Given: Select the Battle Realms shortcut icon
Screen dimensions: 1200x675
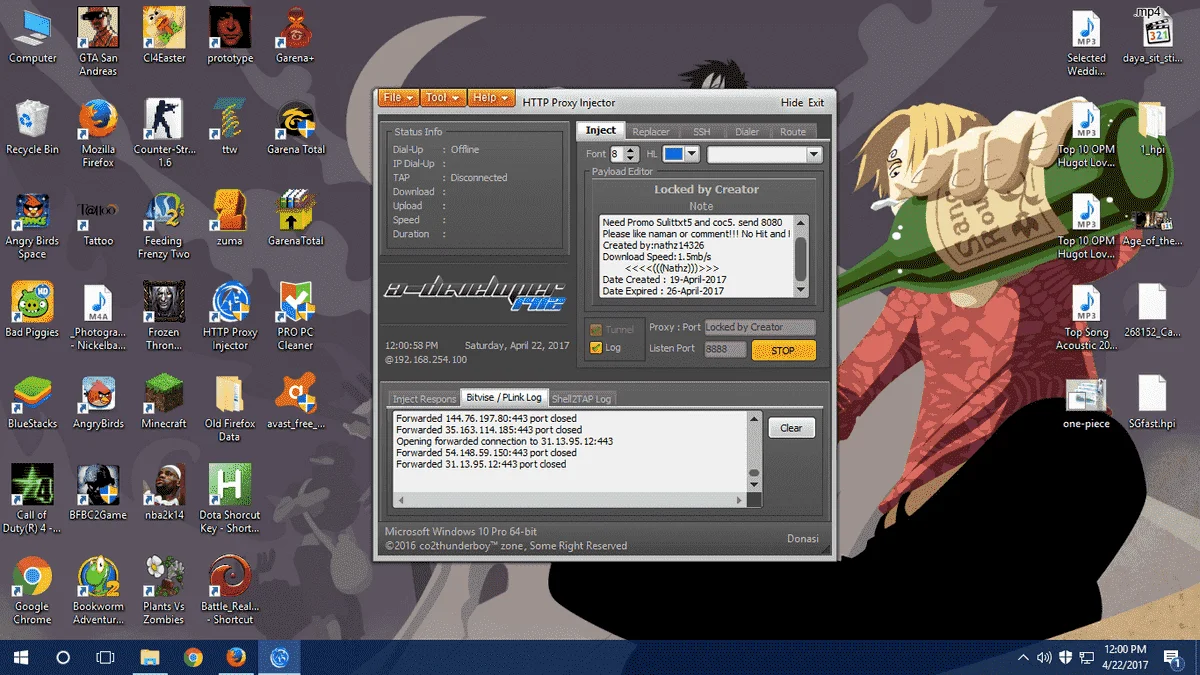Looking at the screenshot, I should click(x=230, y=591).
